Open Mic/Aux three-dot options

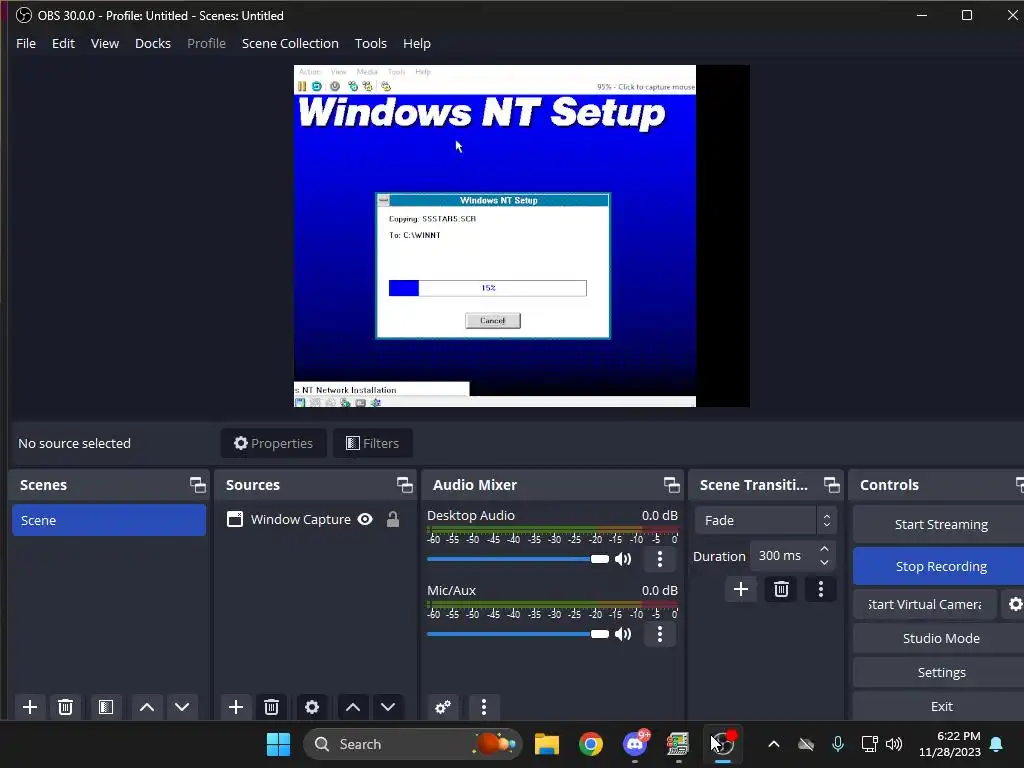pos(660,634)
